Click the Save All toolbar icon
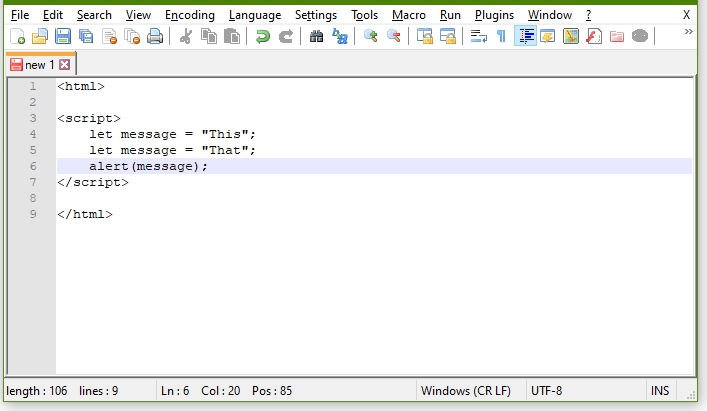Viewport: 707px width, 411px height. [x=86, y=36]
